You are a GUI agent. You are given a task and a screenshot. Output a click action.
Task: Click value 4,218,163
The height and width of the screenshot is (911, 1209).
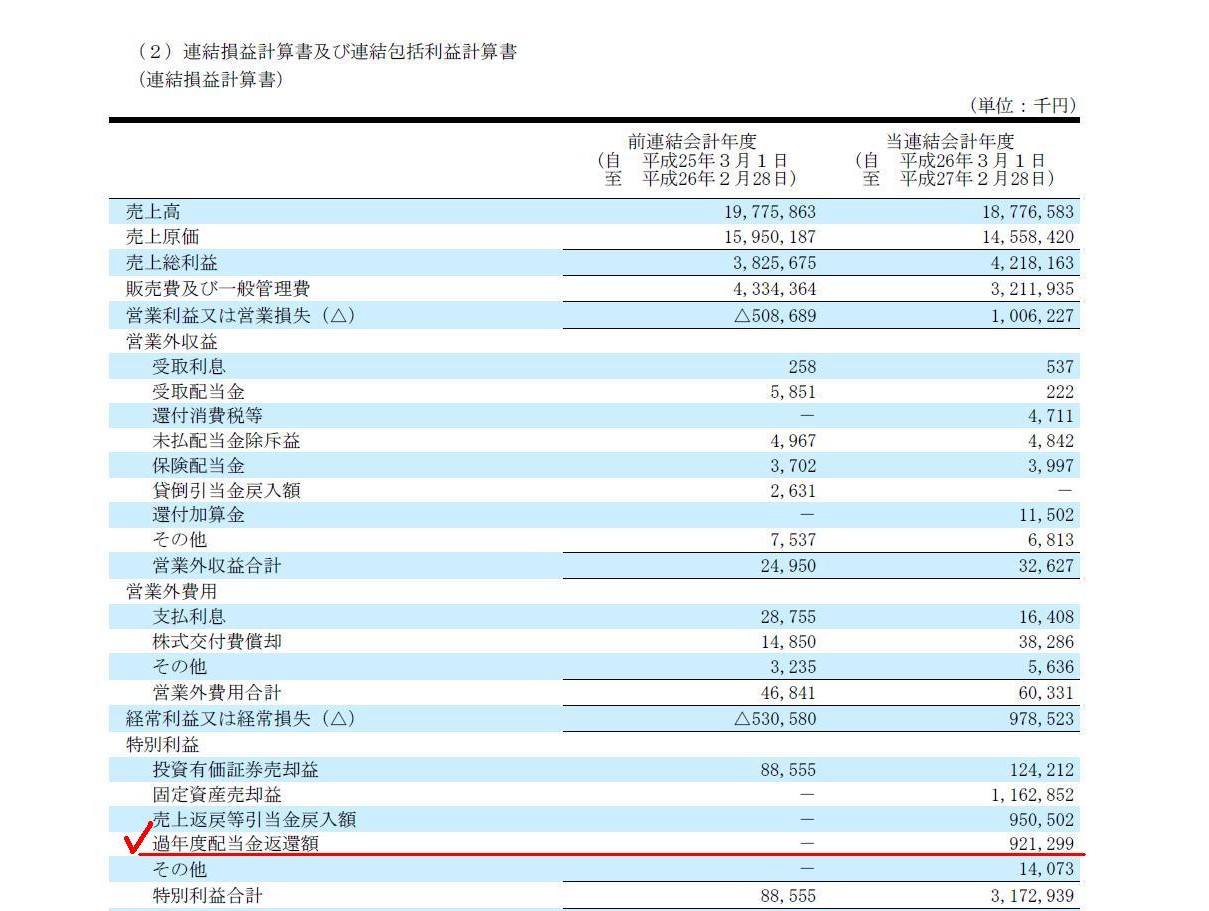[1032, 263]
